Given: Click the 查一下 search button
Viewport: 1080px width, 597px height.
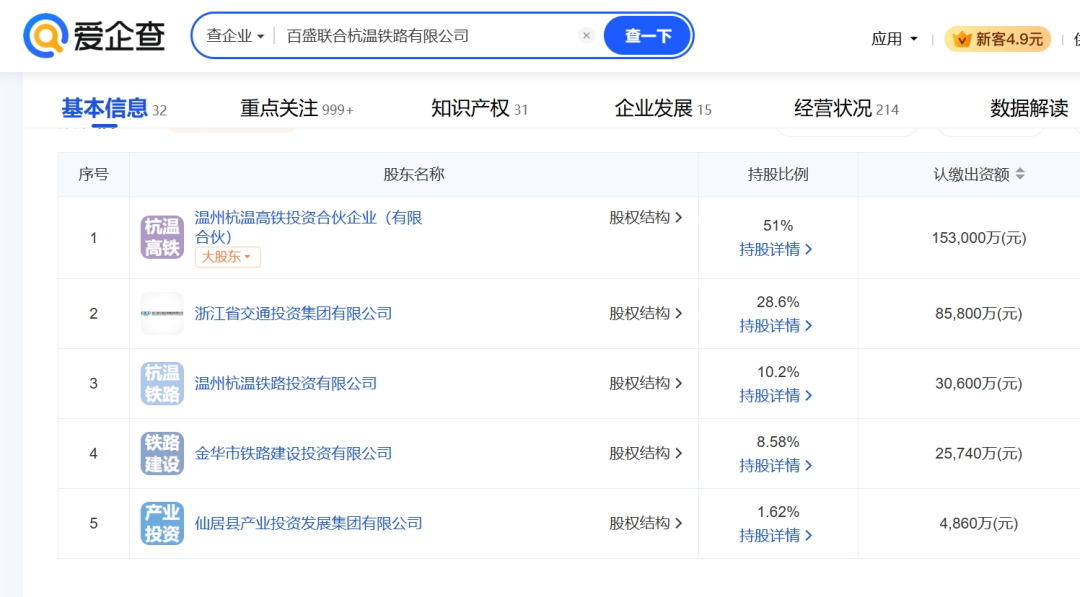Looking at the screenshot, I should [x=647, y=36].
